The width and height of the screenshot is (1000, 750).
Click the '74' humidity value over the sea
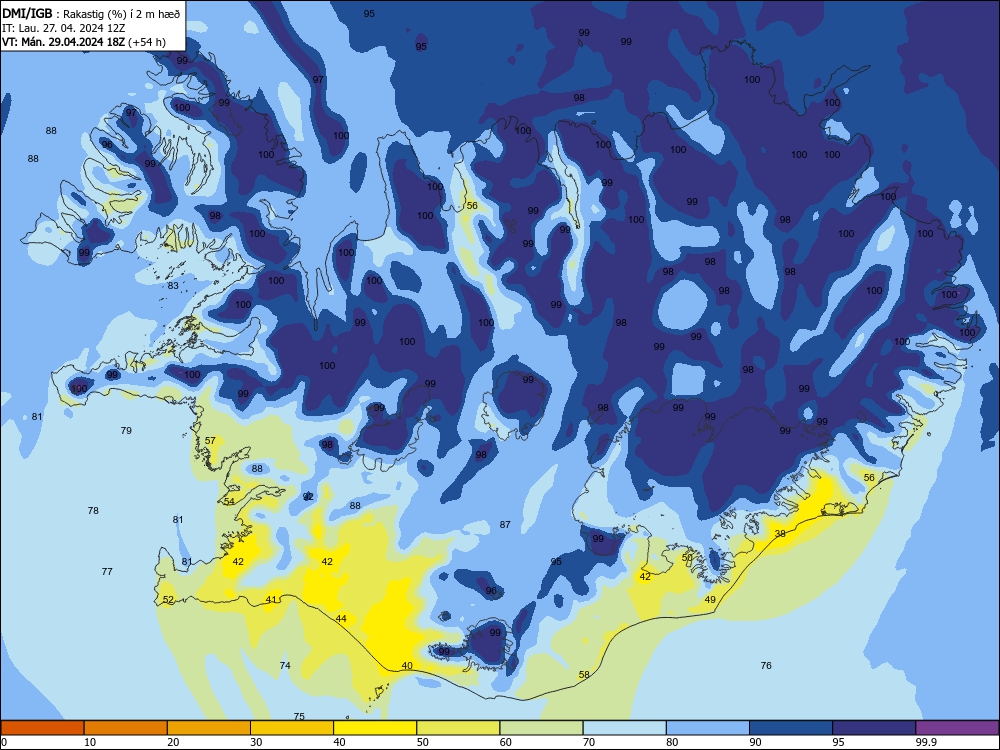click(285, 665)
